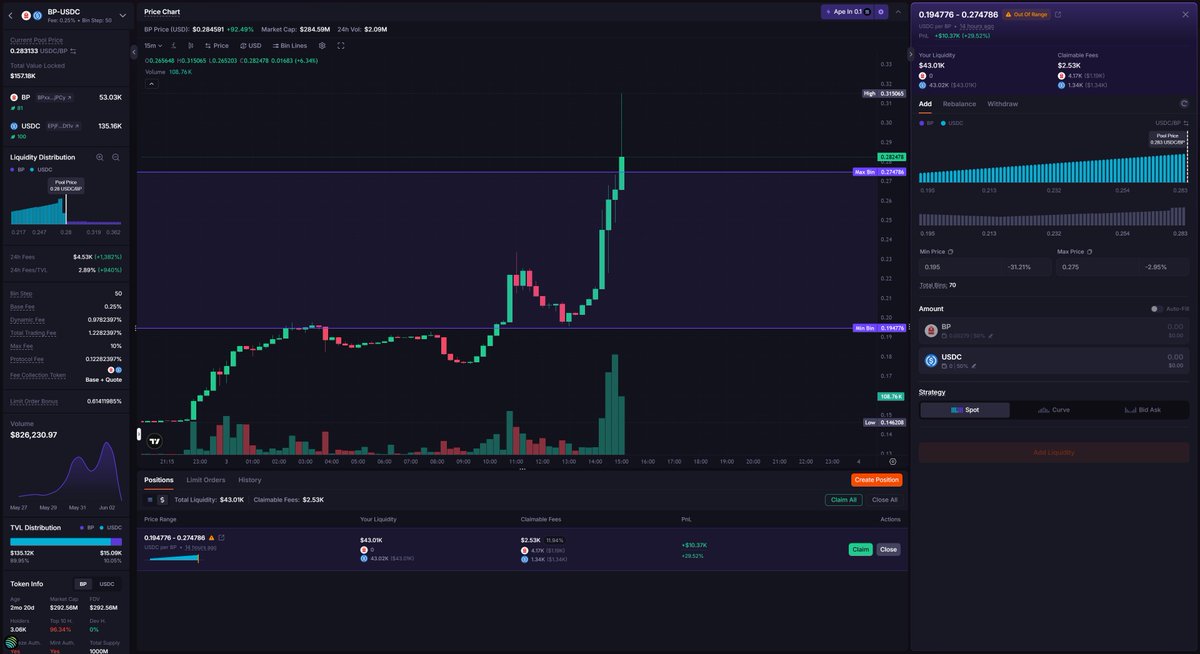
Task: Click the out-of-range warning icon in position row
Action: point(211,538)
